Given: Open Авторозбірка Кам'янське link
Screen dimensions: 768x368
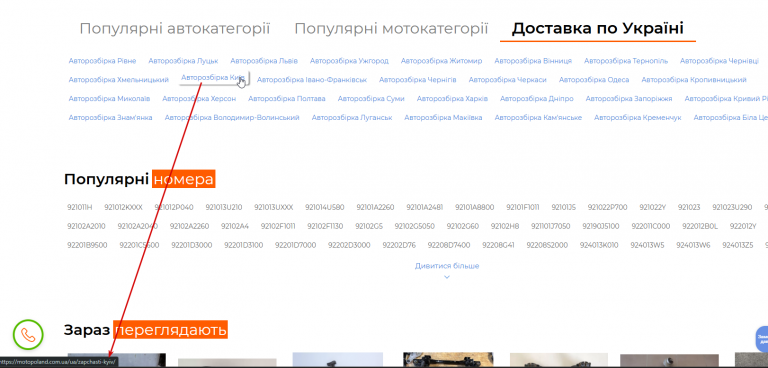Looking at the screenshot, I should (x=538, y=118).
